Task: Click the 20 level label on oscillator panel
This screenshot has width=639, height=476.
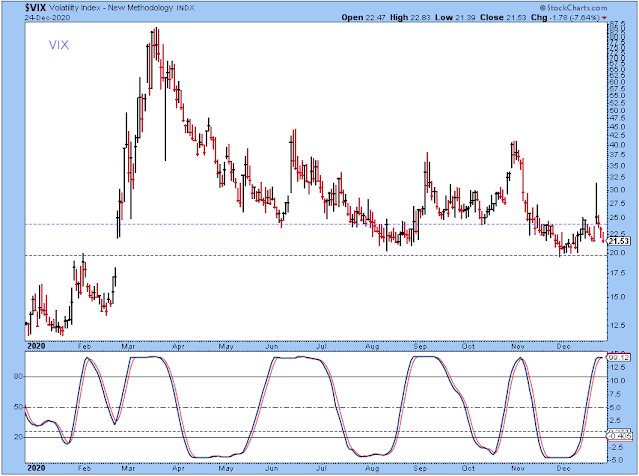Action: point(19,437)
